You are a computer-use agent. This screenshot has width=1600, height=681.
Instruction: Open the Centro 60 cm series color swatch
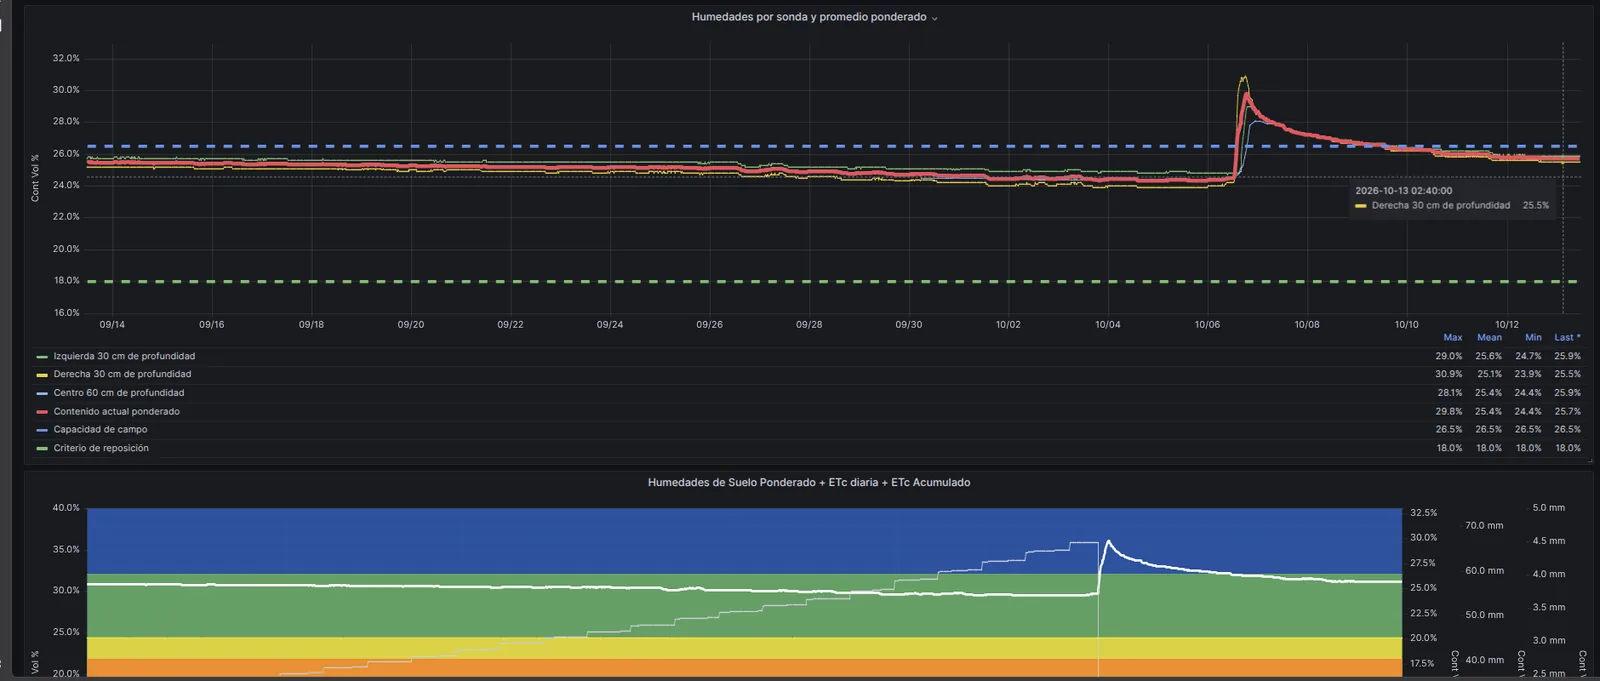pyautogui.click(x=42, y=393)
